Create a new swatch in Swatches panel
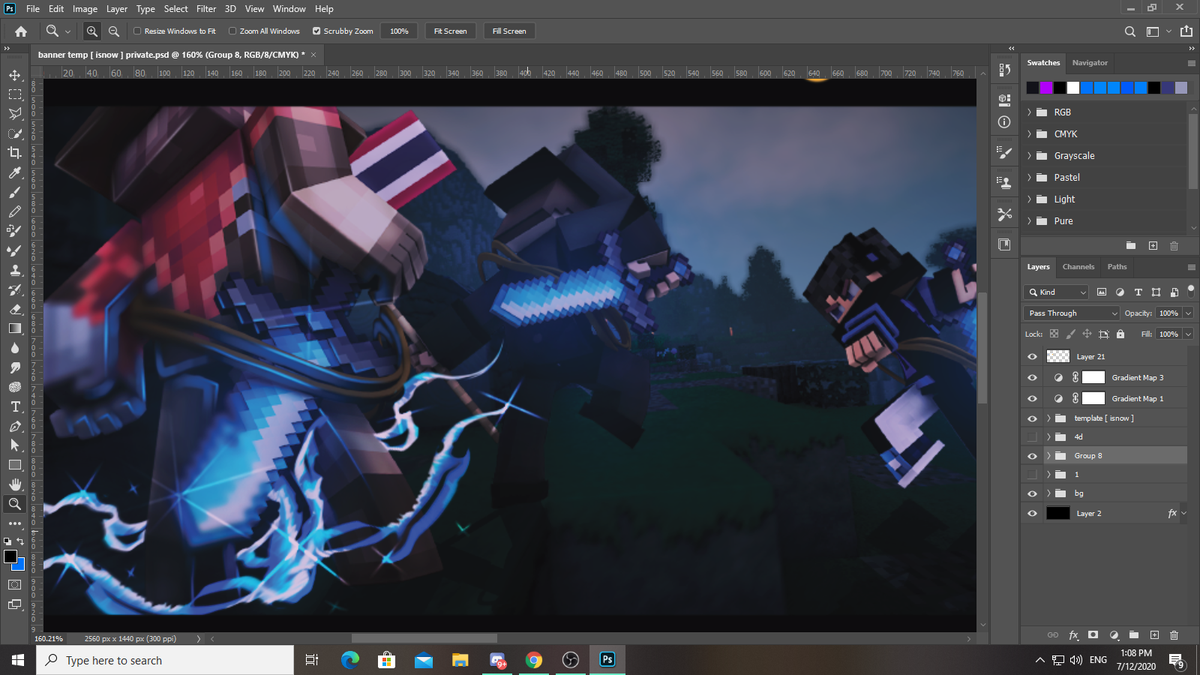The width and height of the screenshot is (1200, 675). click(1153, 245)
